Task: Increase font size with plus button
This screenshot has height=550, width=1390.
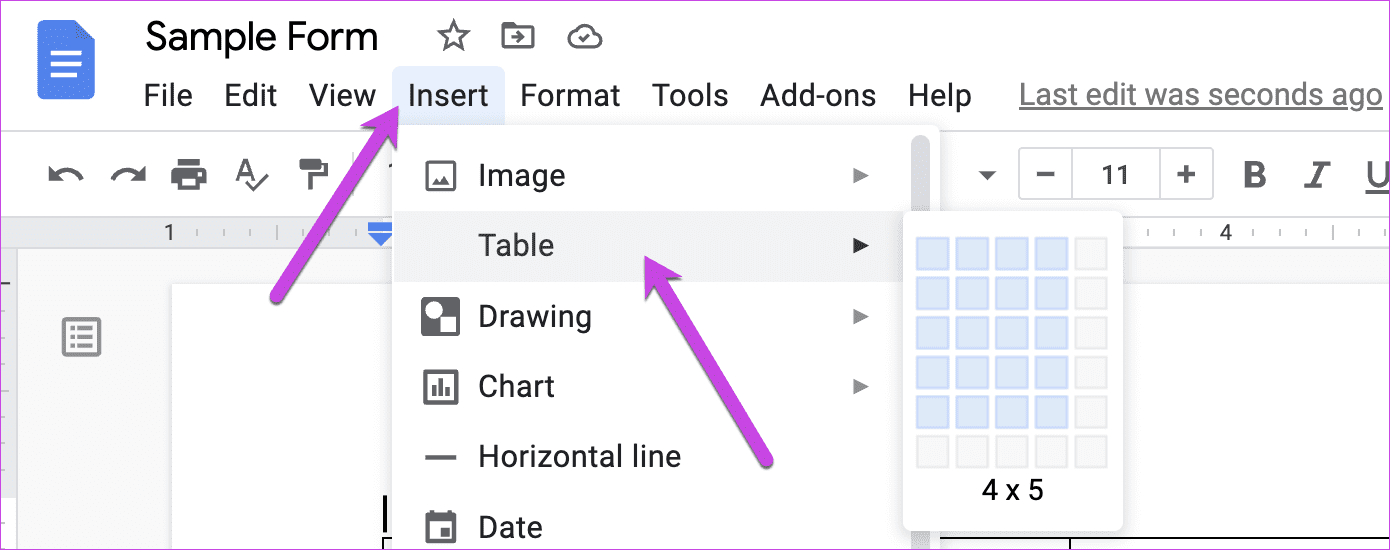Action: coord(1186,175)
